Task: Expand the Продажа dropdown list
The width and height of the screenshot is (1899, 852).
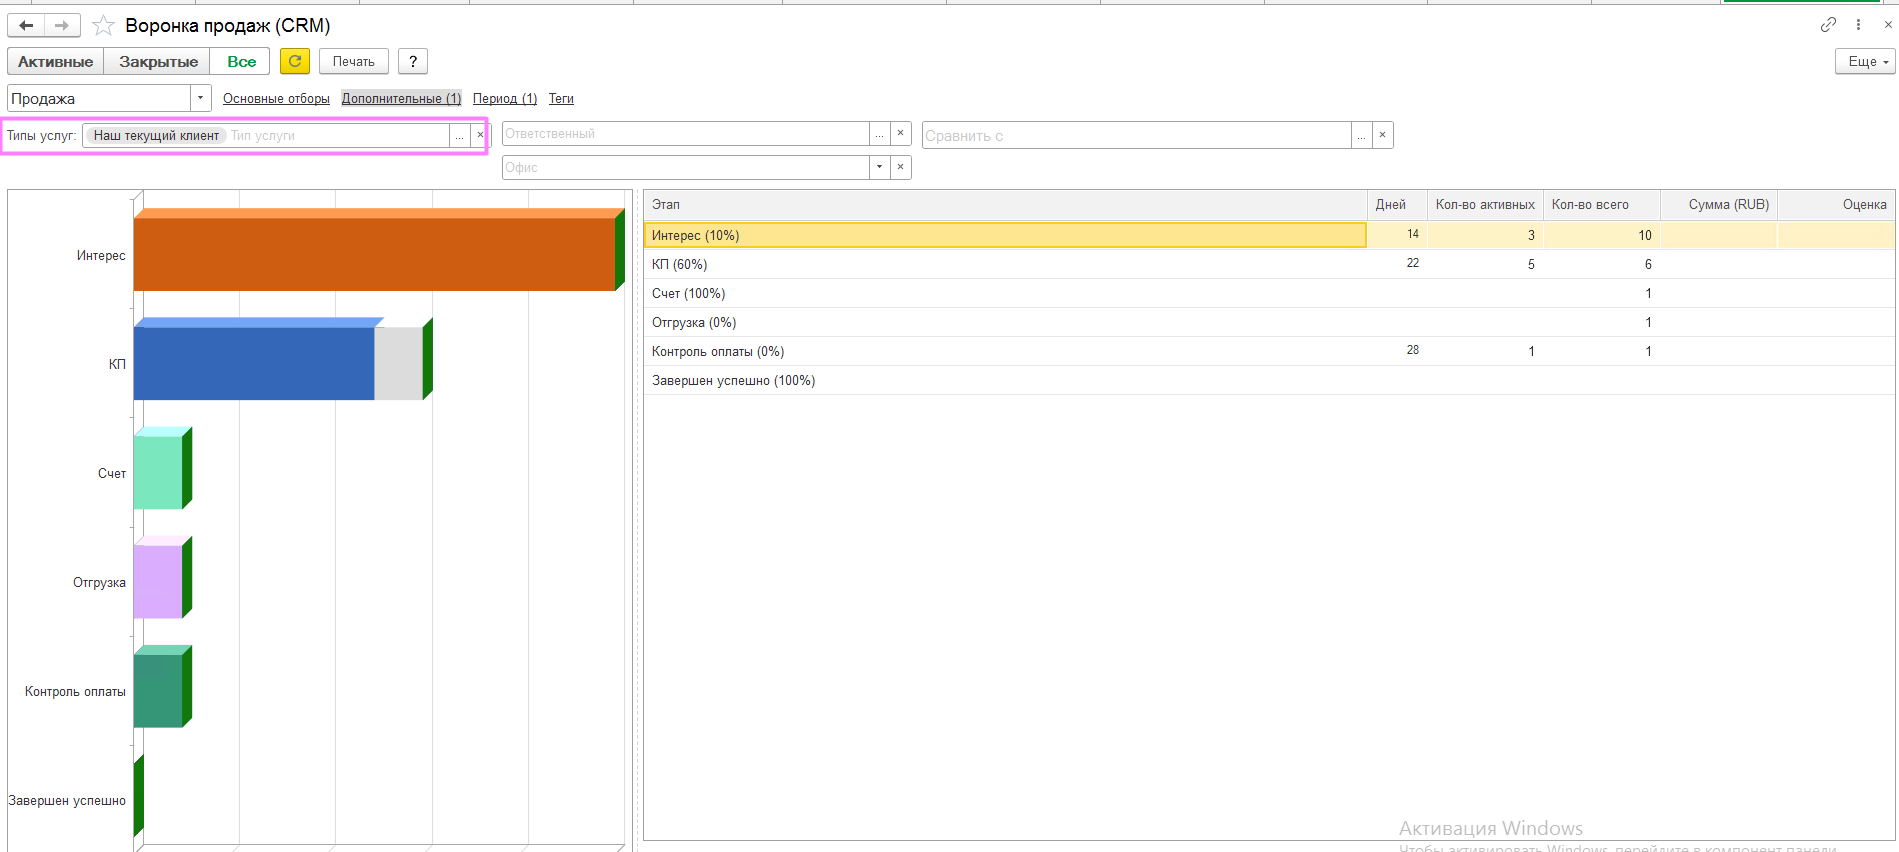Action: [x=201, y=98]
